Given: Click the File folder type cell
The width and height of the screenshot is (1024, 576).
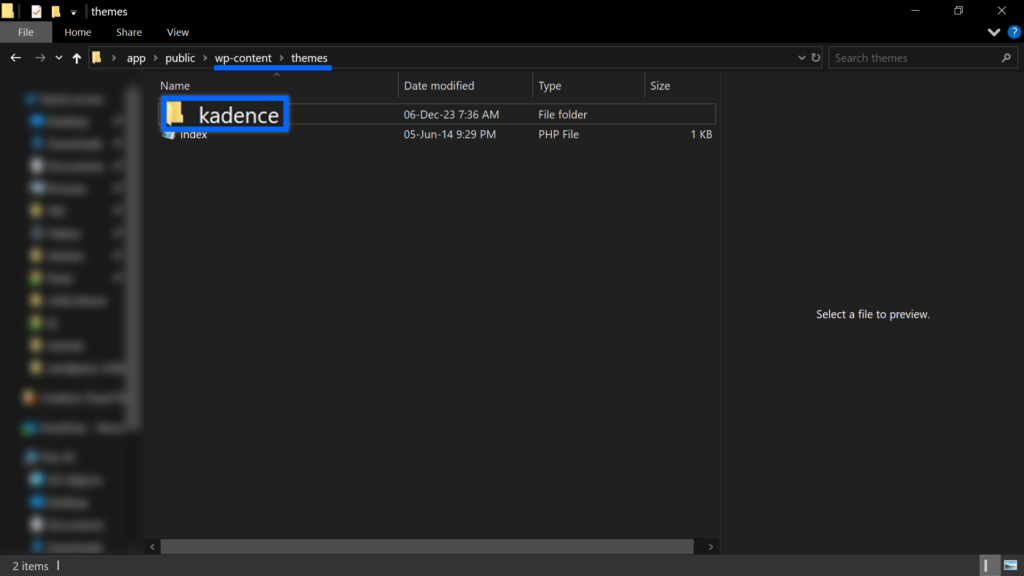Looking at the screenshot, I should 562,114.
